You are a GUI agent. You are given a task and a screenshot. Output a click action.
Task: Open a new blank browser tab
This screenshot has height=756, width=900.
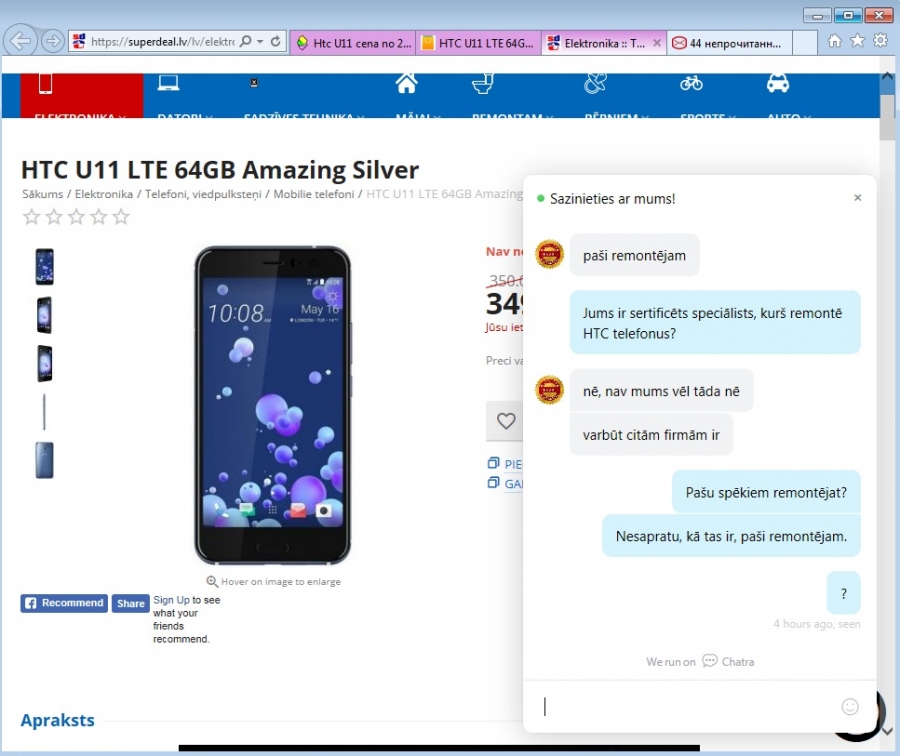coord(805,43)
